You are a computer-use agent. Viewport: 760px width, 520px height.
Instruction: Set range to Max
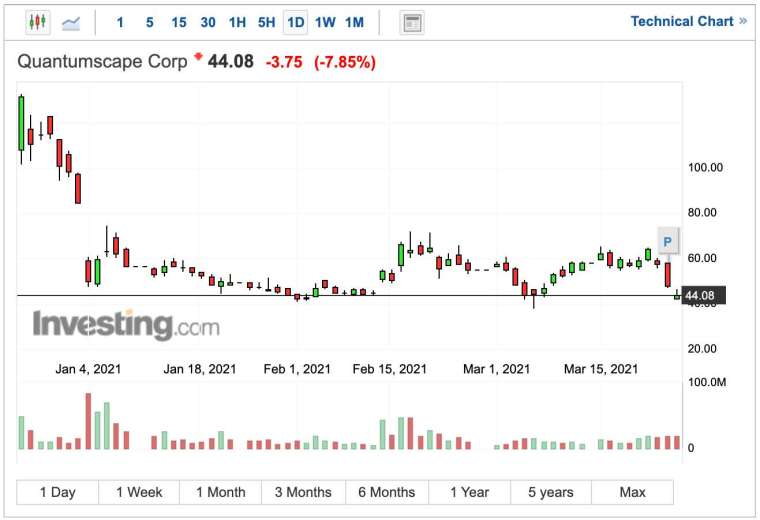633,492
